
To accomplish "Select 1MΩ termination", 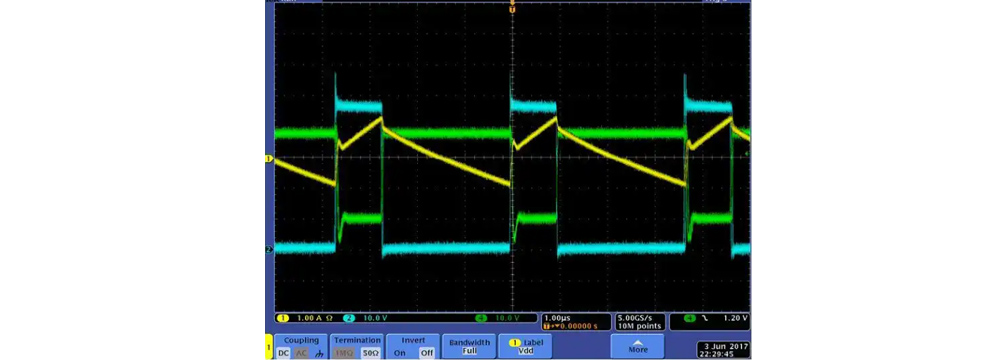I will [x=344, y=353].
